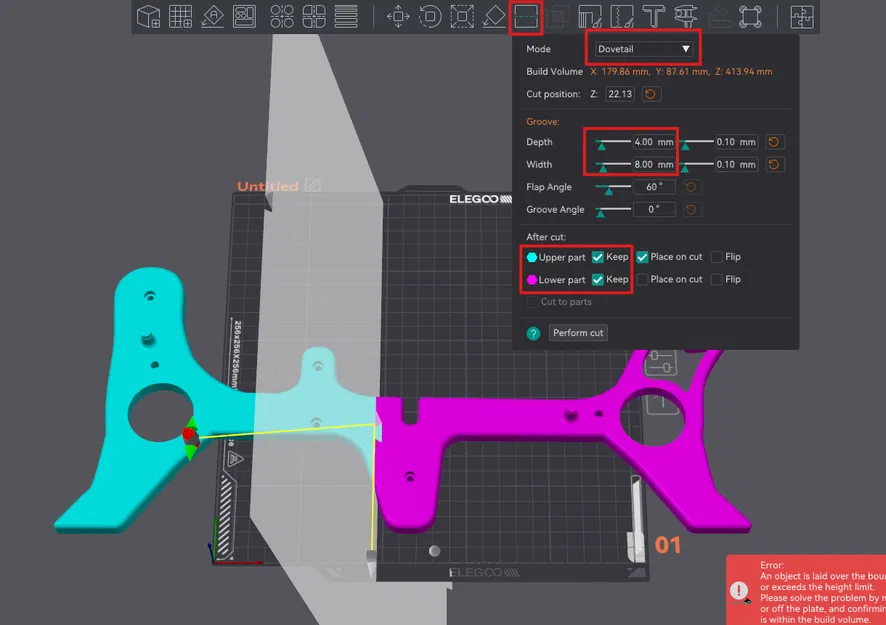This screenshot has height=625, width=886.
Task: Adjust the Depth tolerance slider
Action: (x=696, y=143)
